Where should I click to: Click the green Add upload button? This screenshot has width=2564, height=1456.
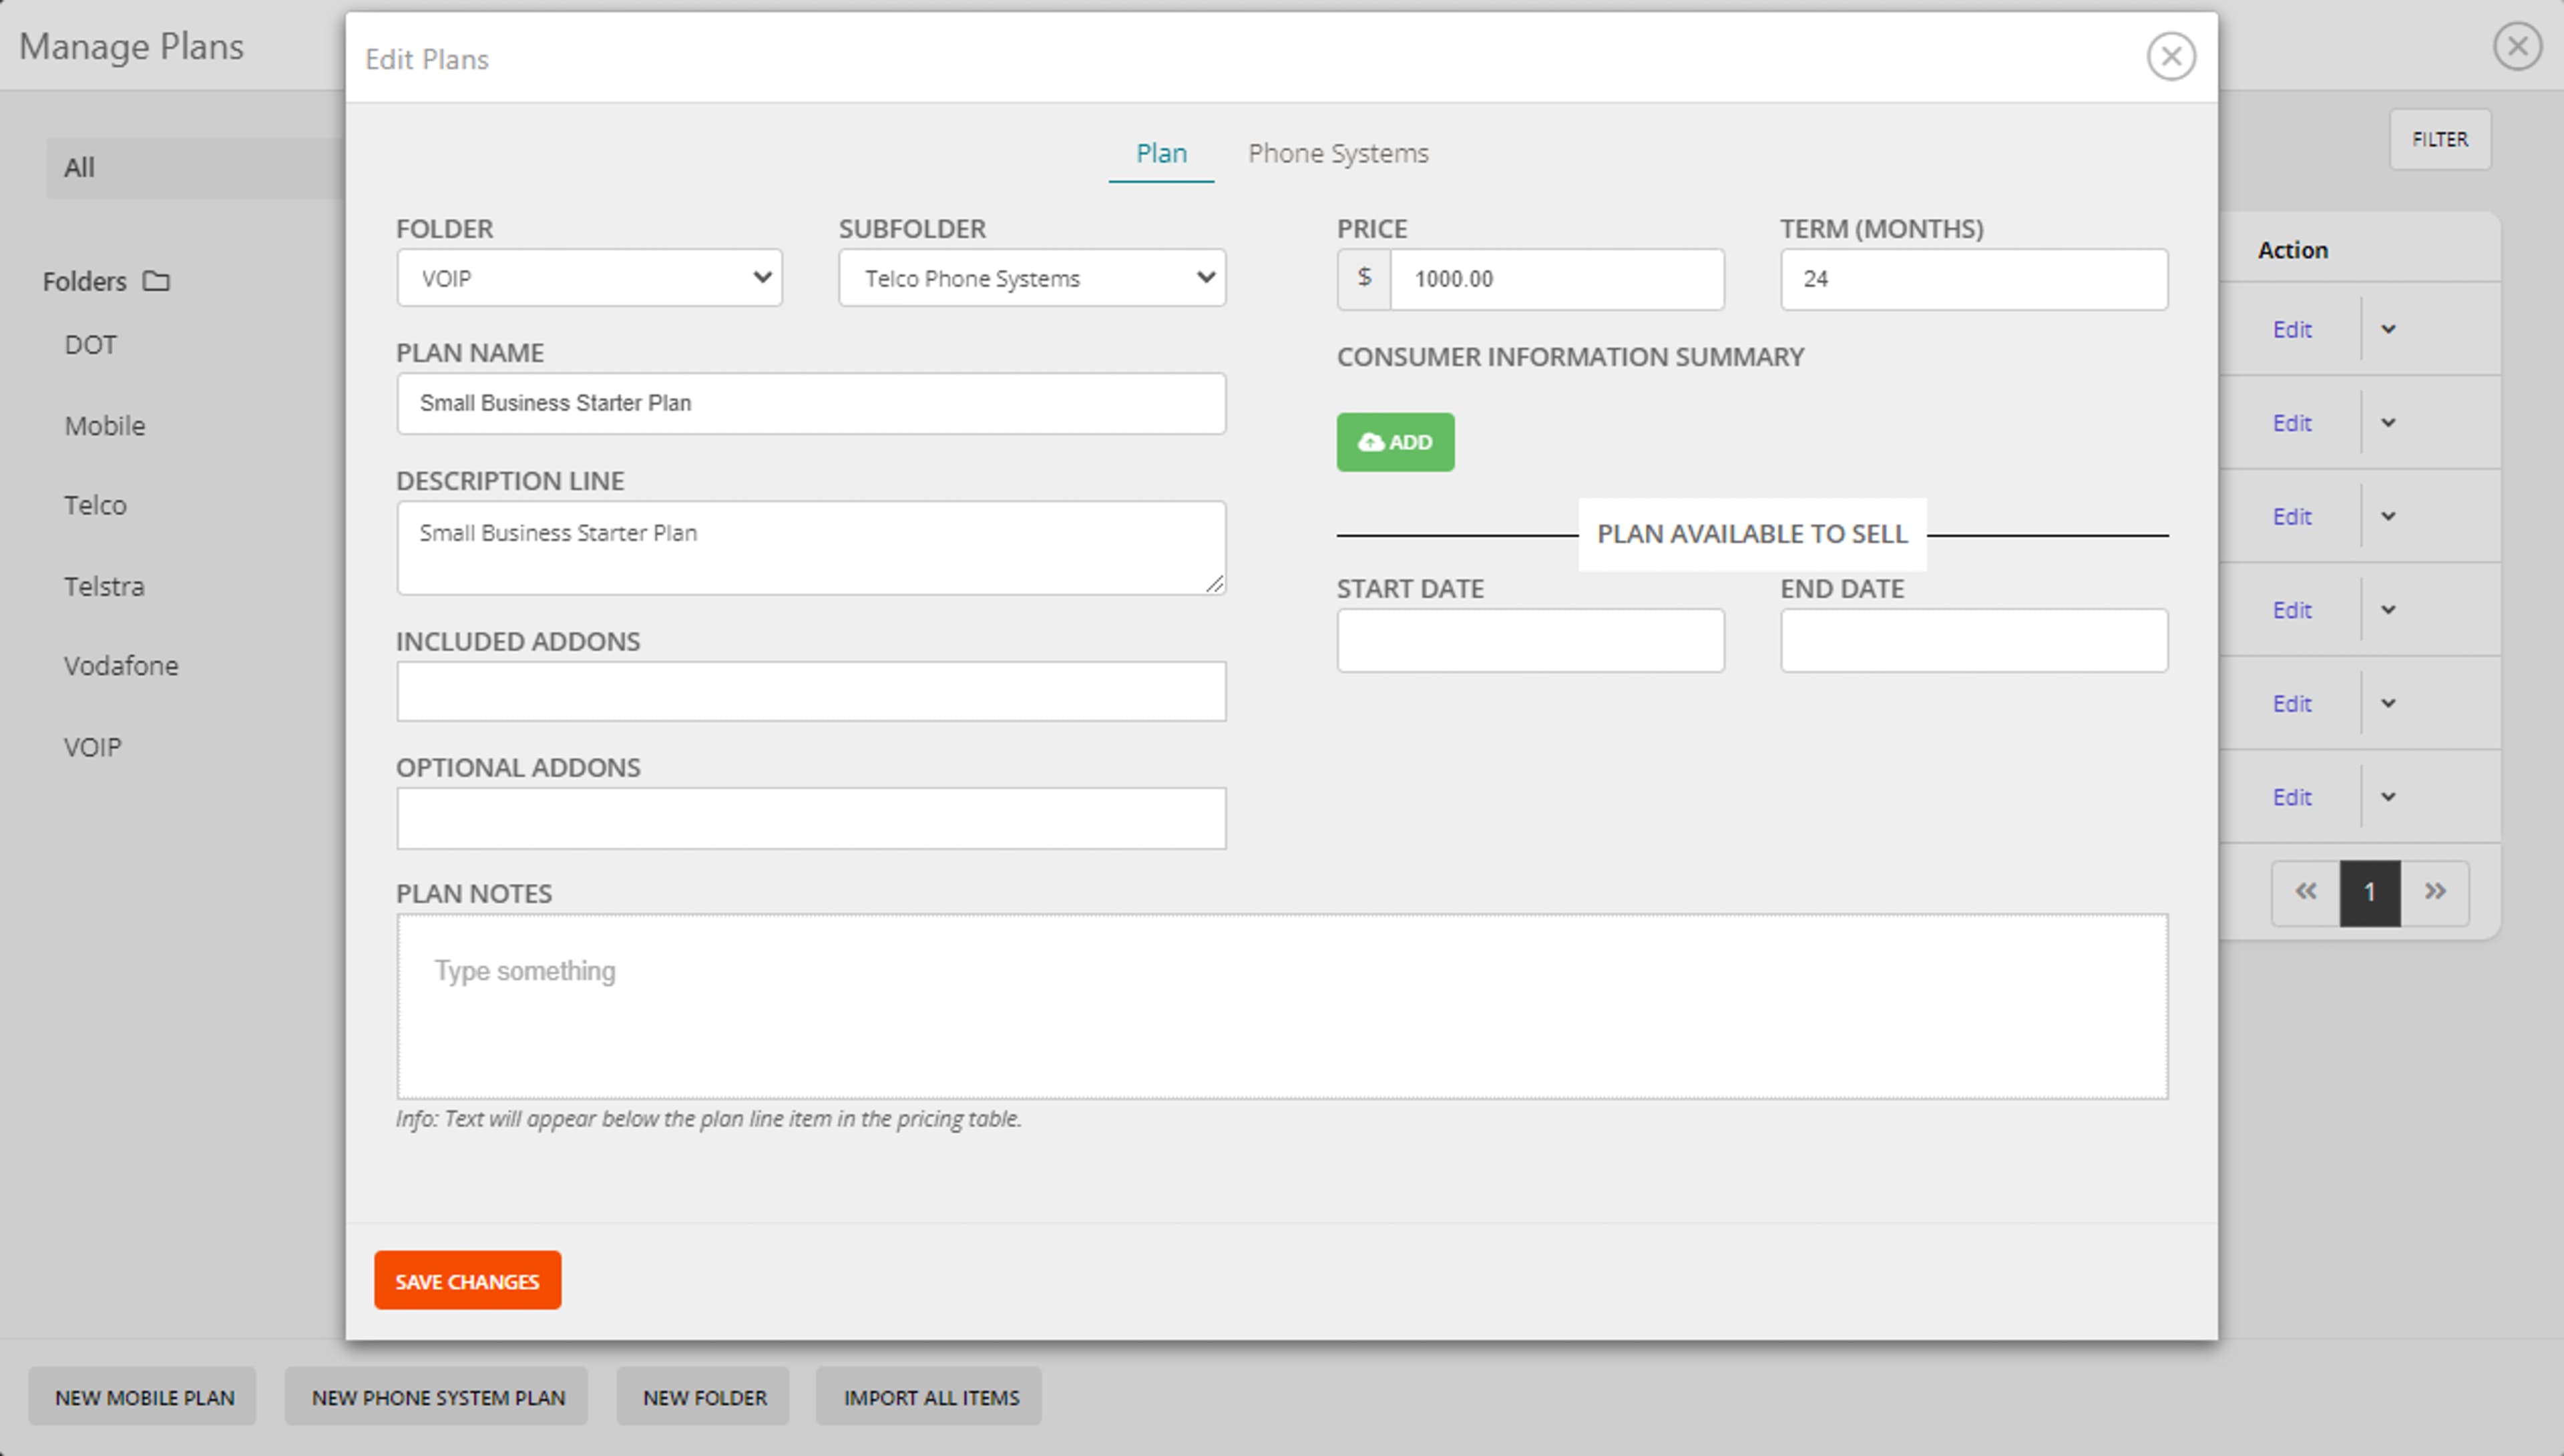click(x=1395, y=442)
